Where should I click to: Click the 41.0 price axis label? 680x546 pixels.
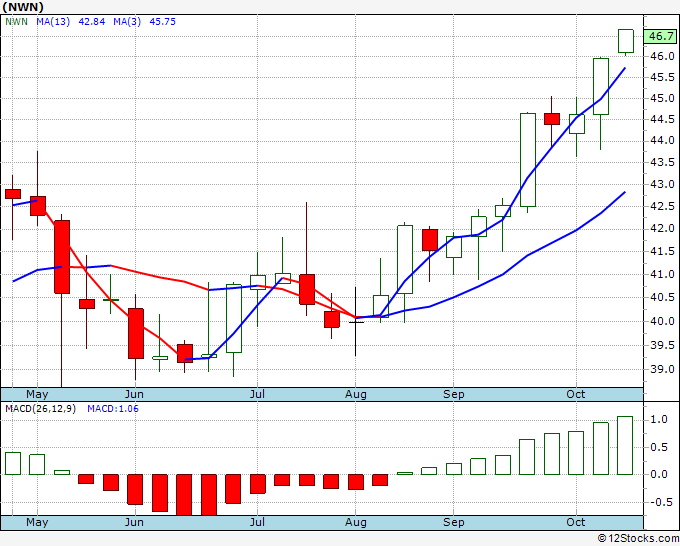662,274
